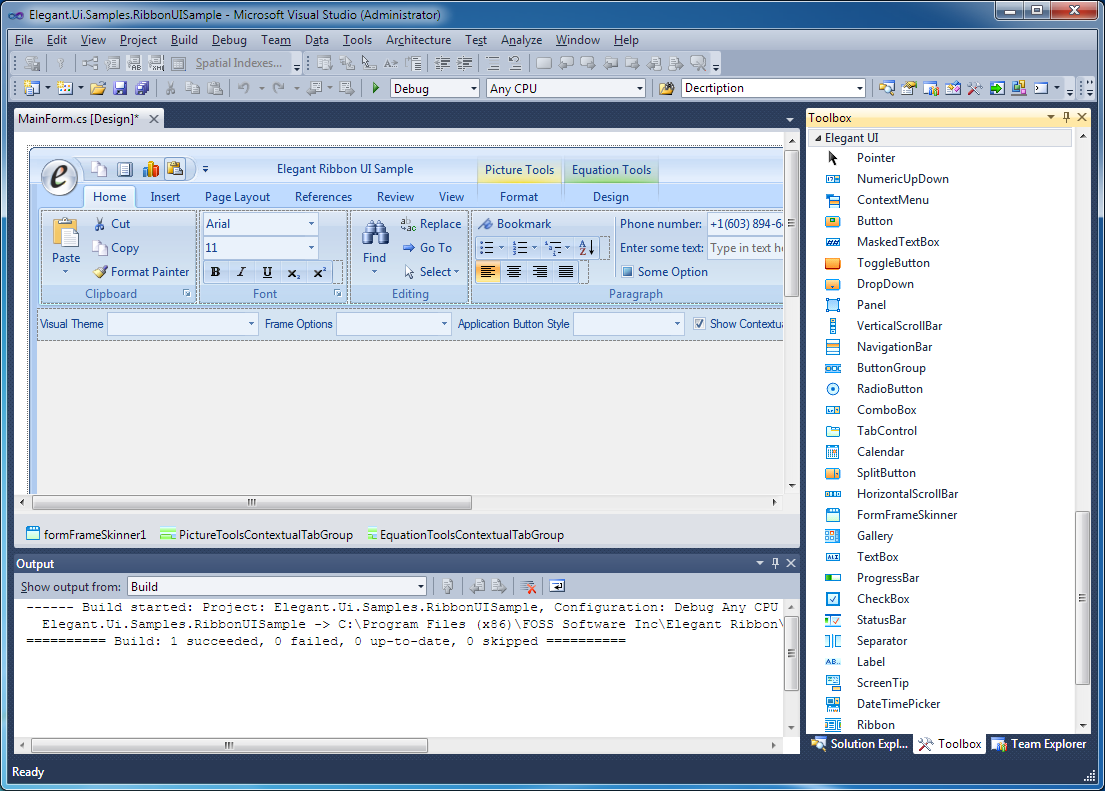
Task: Click the Phone number input field
Action: click(x=745, y=223)
